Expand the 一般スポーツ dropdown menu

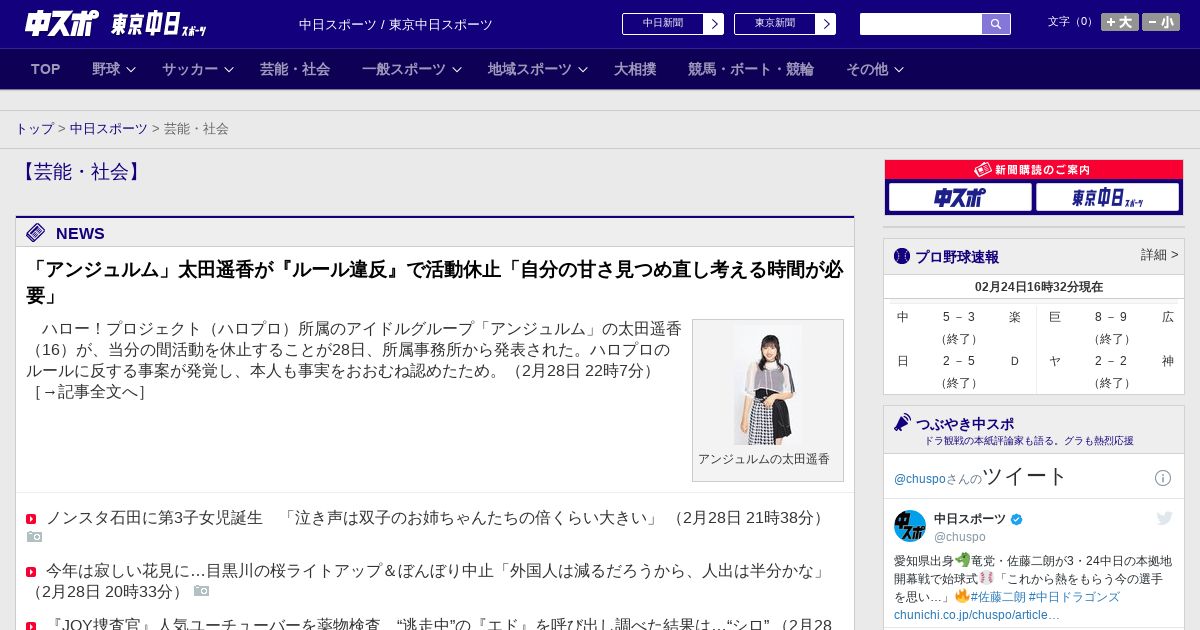pos(412,69)
